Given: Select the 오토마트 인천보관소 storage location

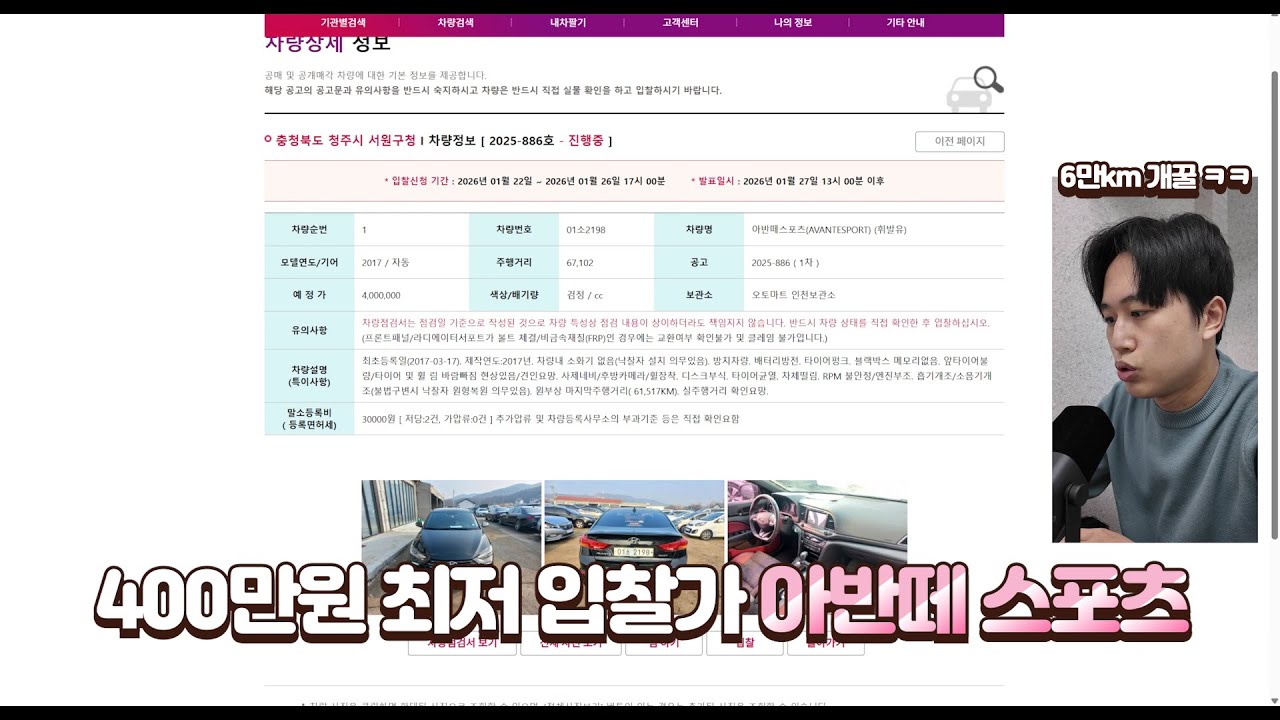Looking at the screenshot, I should tap(793, 296).
